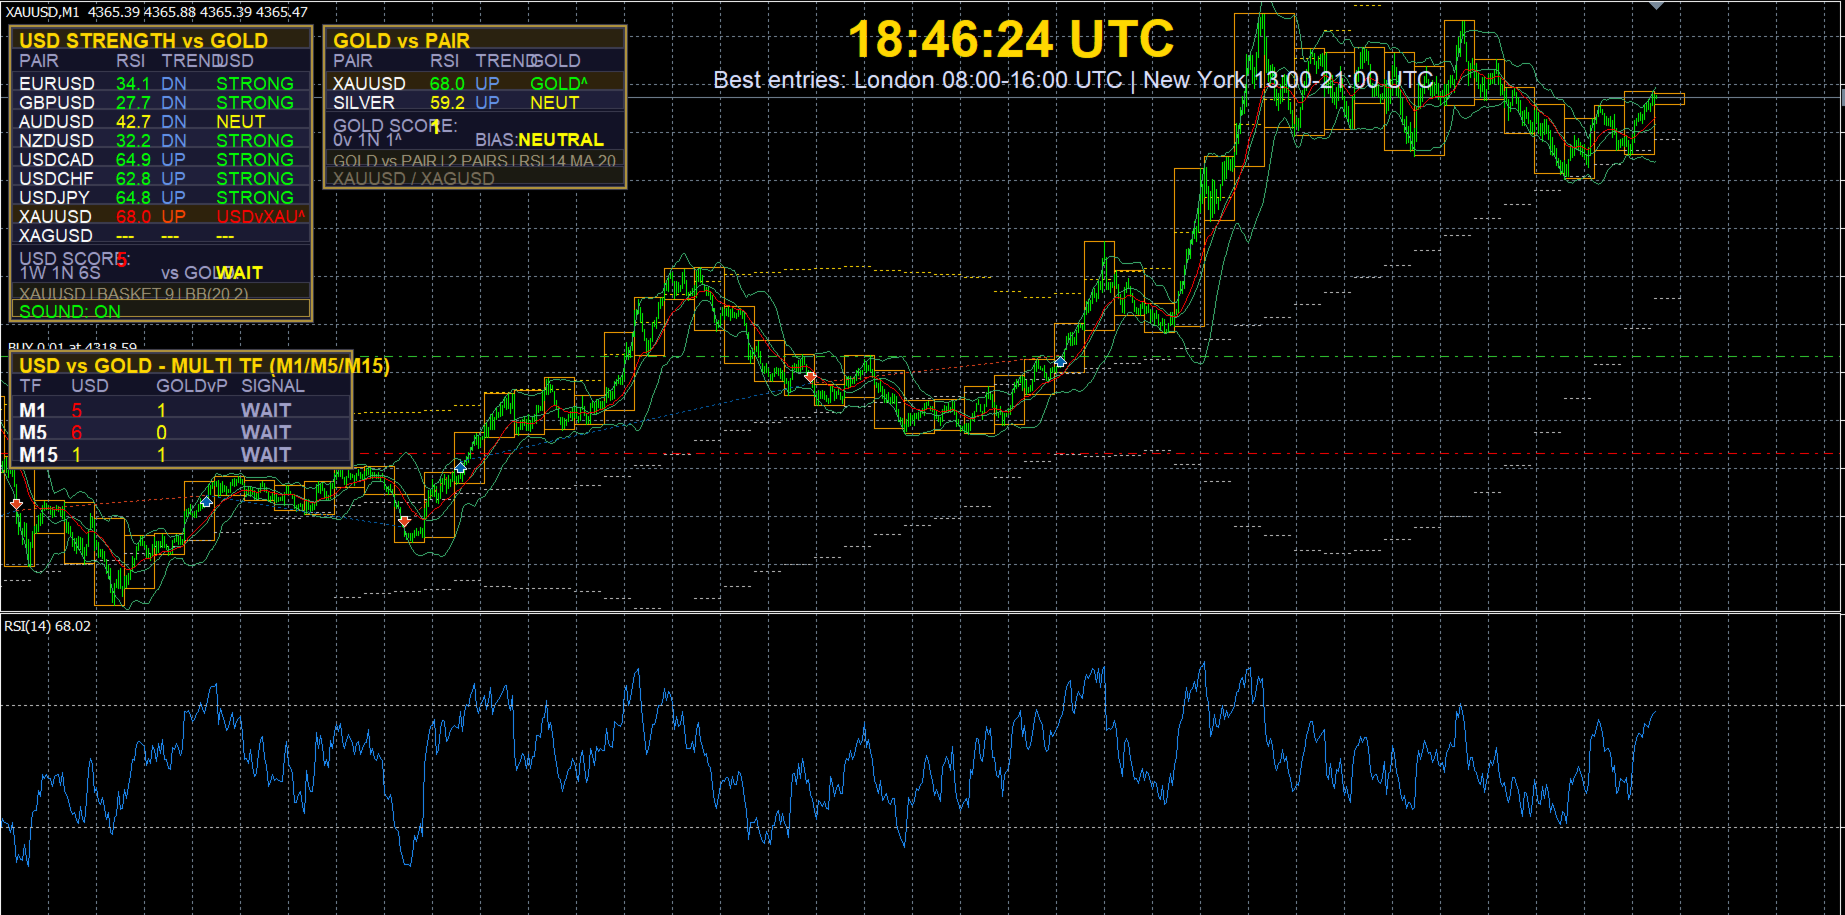
Task: Click the blue buy arrow right of M15 panel
Action: point(460,468)
